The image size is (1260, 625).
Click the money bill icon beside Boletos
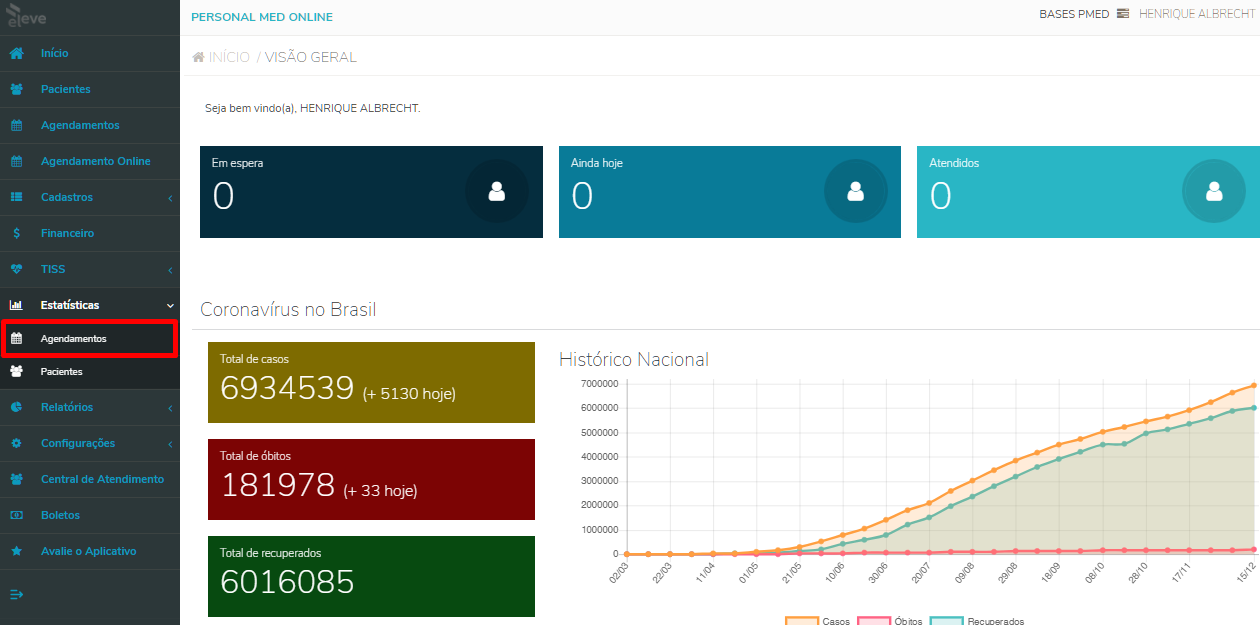tap(16, 515)
